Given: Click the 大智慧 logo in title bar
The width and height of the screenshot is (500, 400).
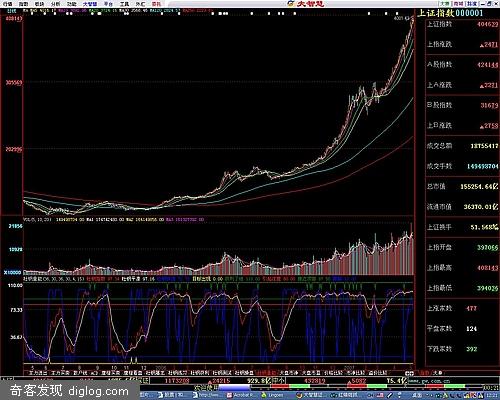Looking at the screenshot, I should point(306,4).
